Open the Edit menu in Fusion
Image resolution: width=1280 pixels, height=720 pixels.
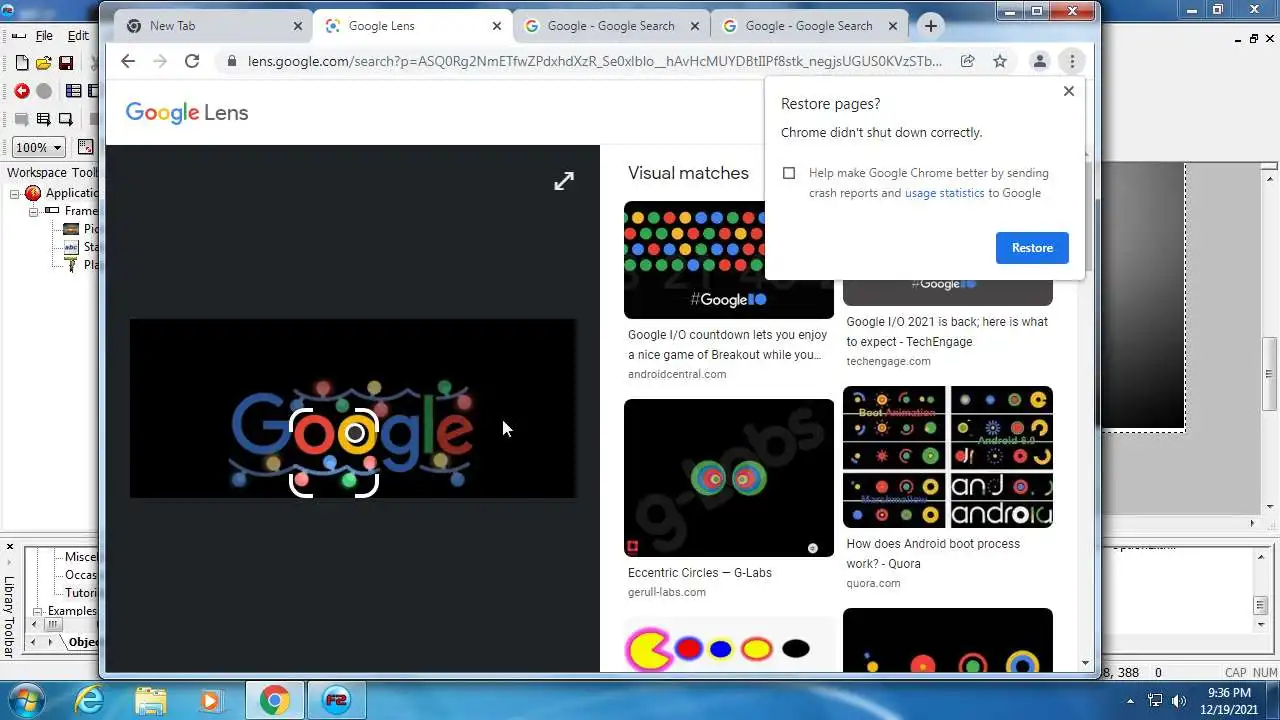pos(78,35)
